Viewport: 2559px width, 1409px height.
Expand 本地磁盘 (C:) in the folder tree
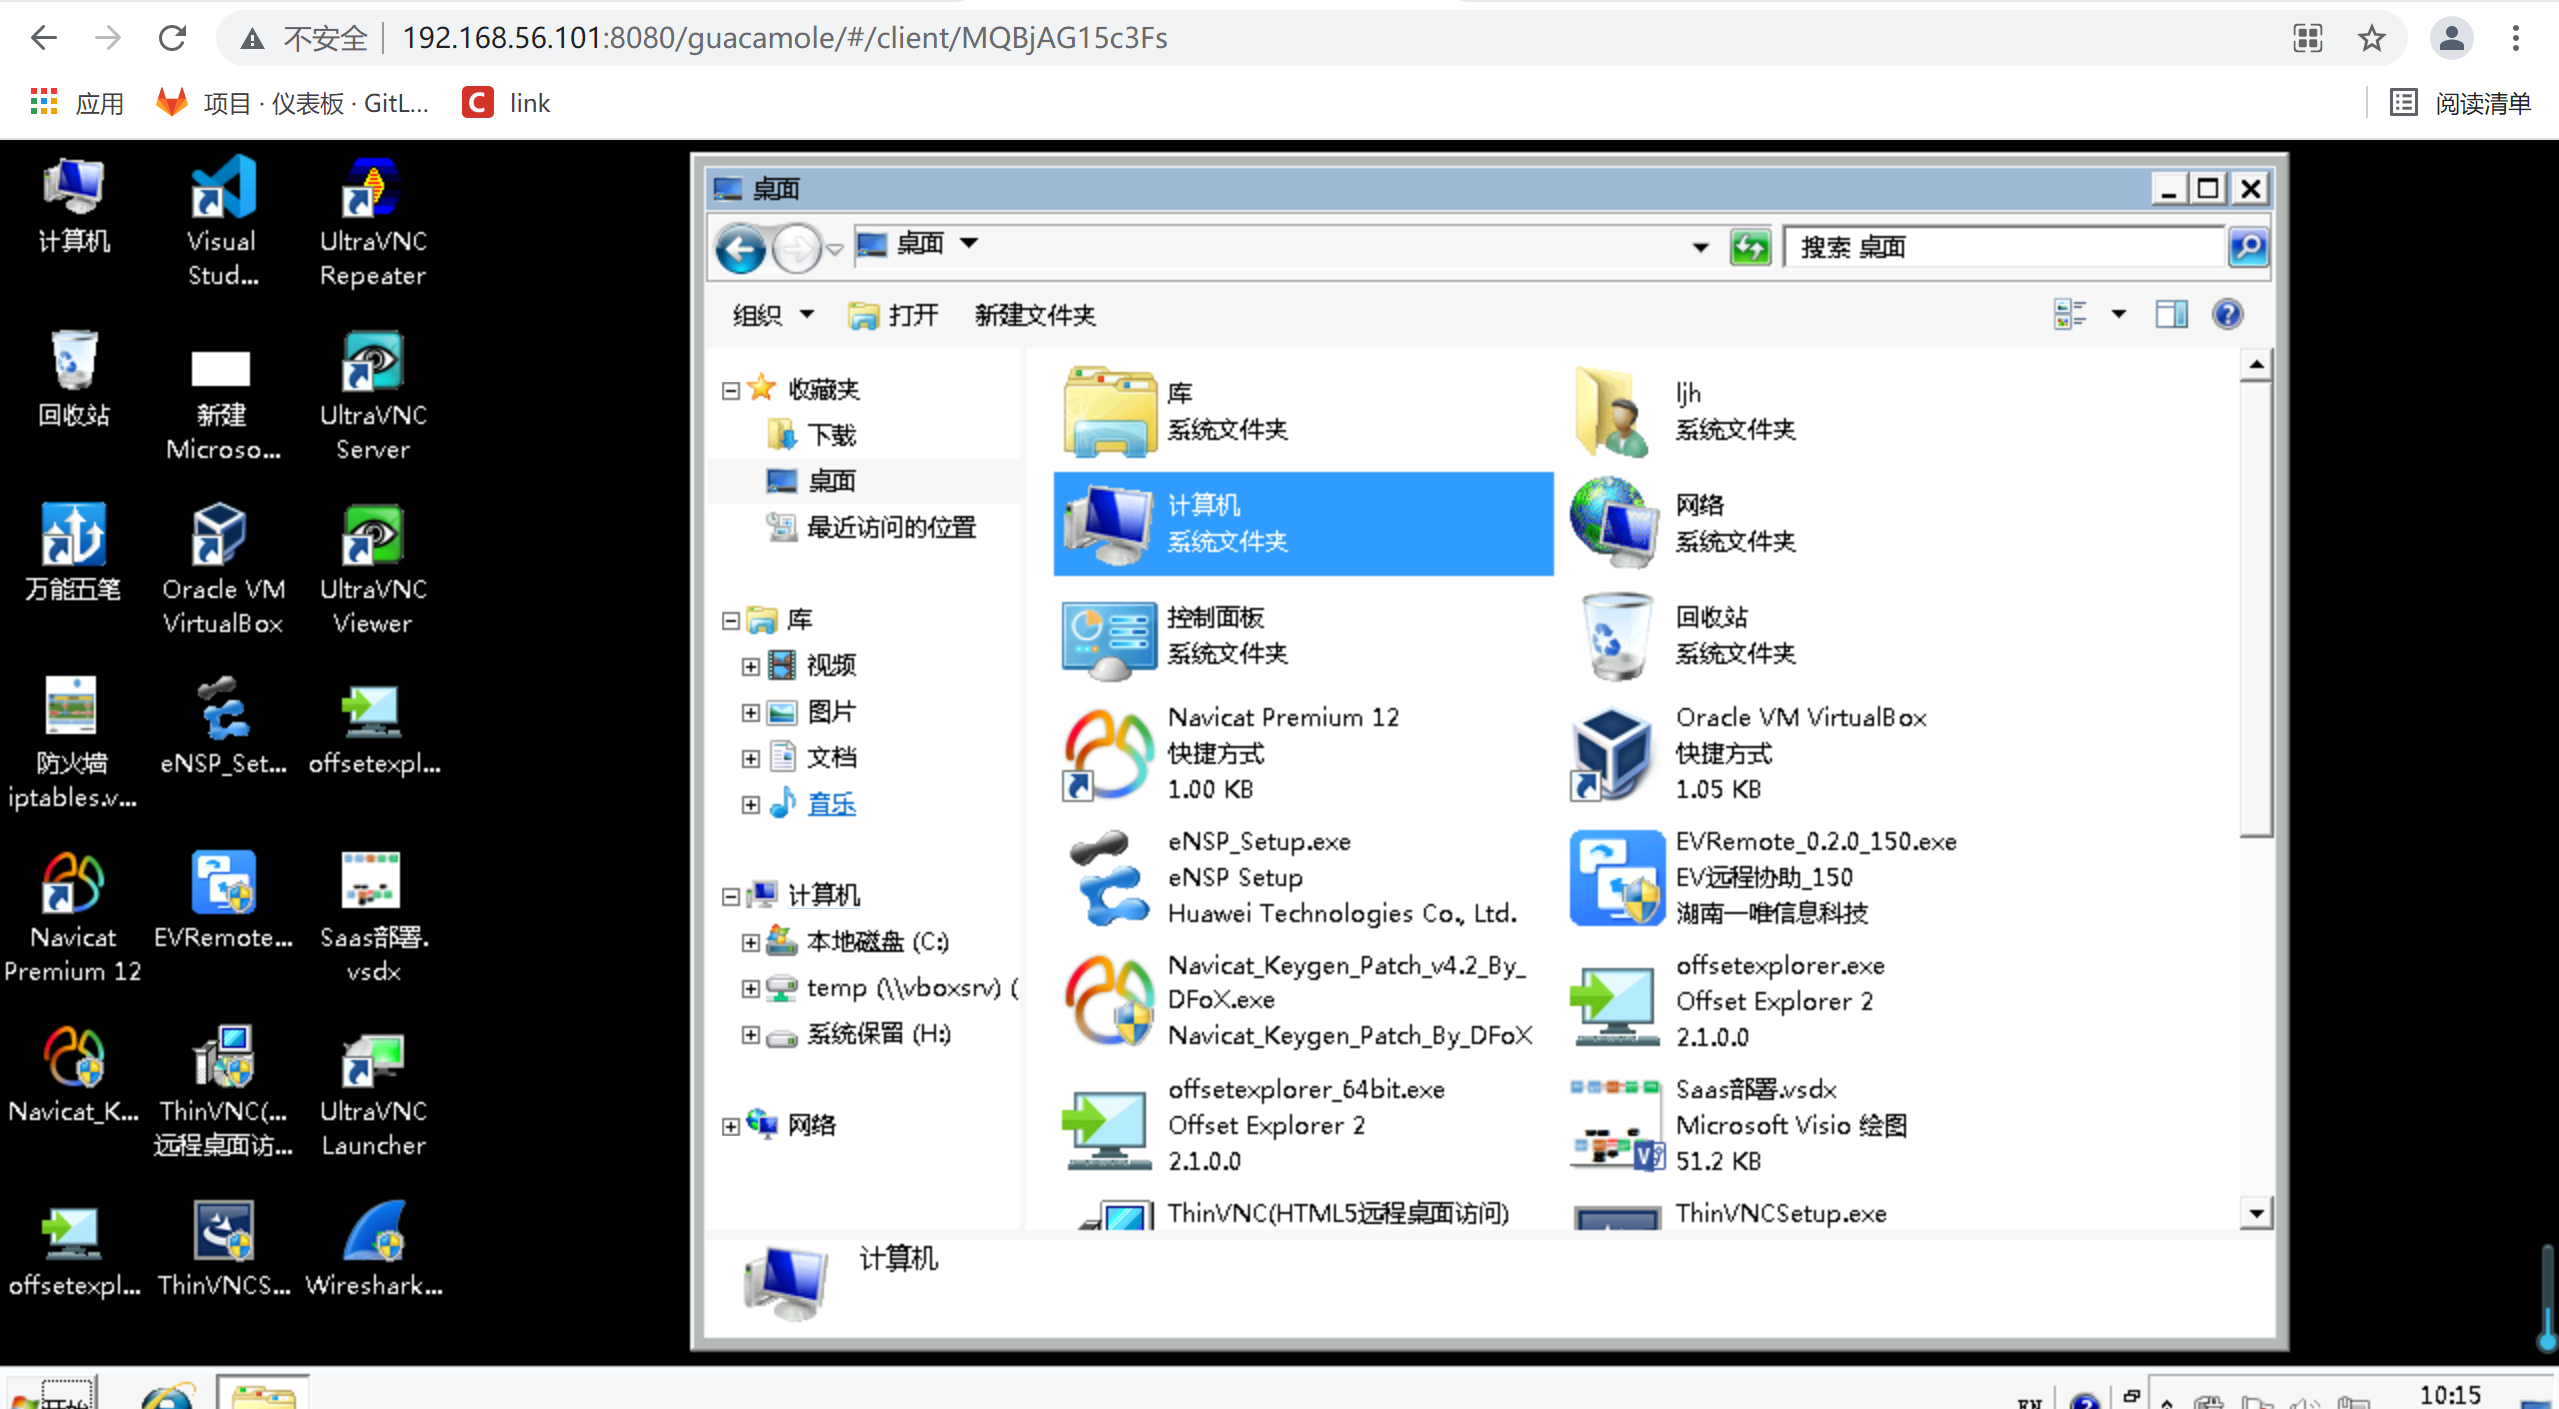[752, 941]
